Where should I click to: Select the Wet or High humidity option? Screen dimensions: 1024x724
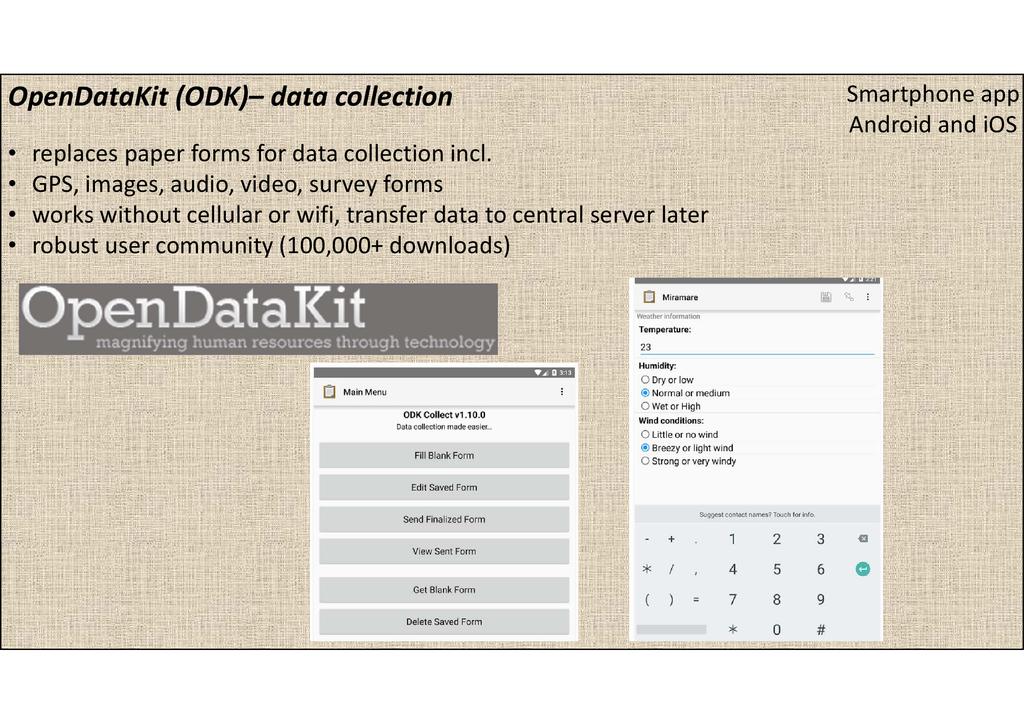pos(645,407)
